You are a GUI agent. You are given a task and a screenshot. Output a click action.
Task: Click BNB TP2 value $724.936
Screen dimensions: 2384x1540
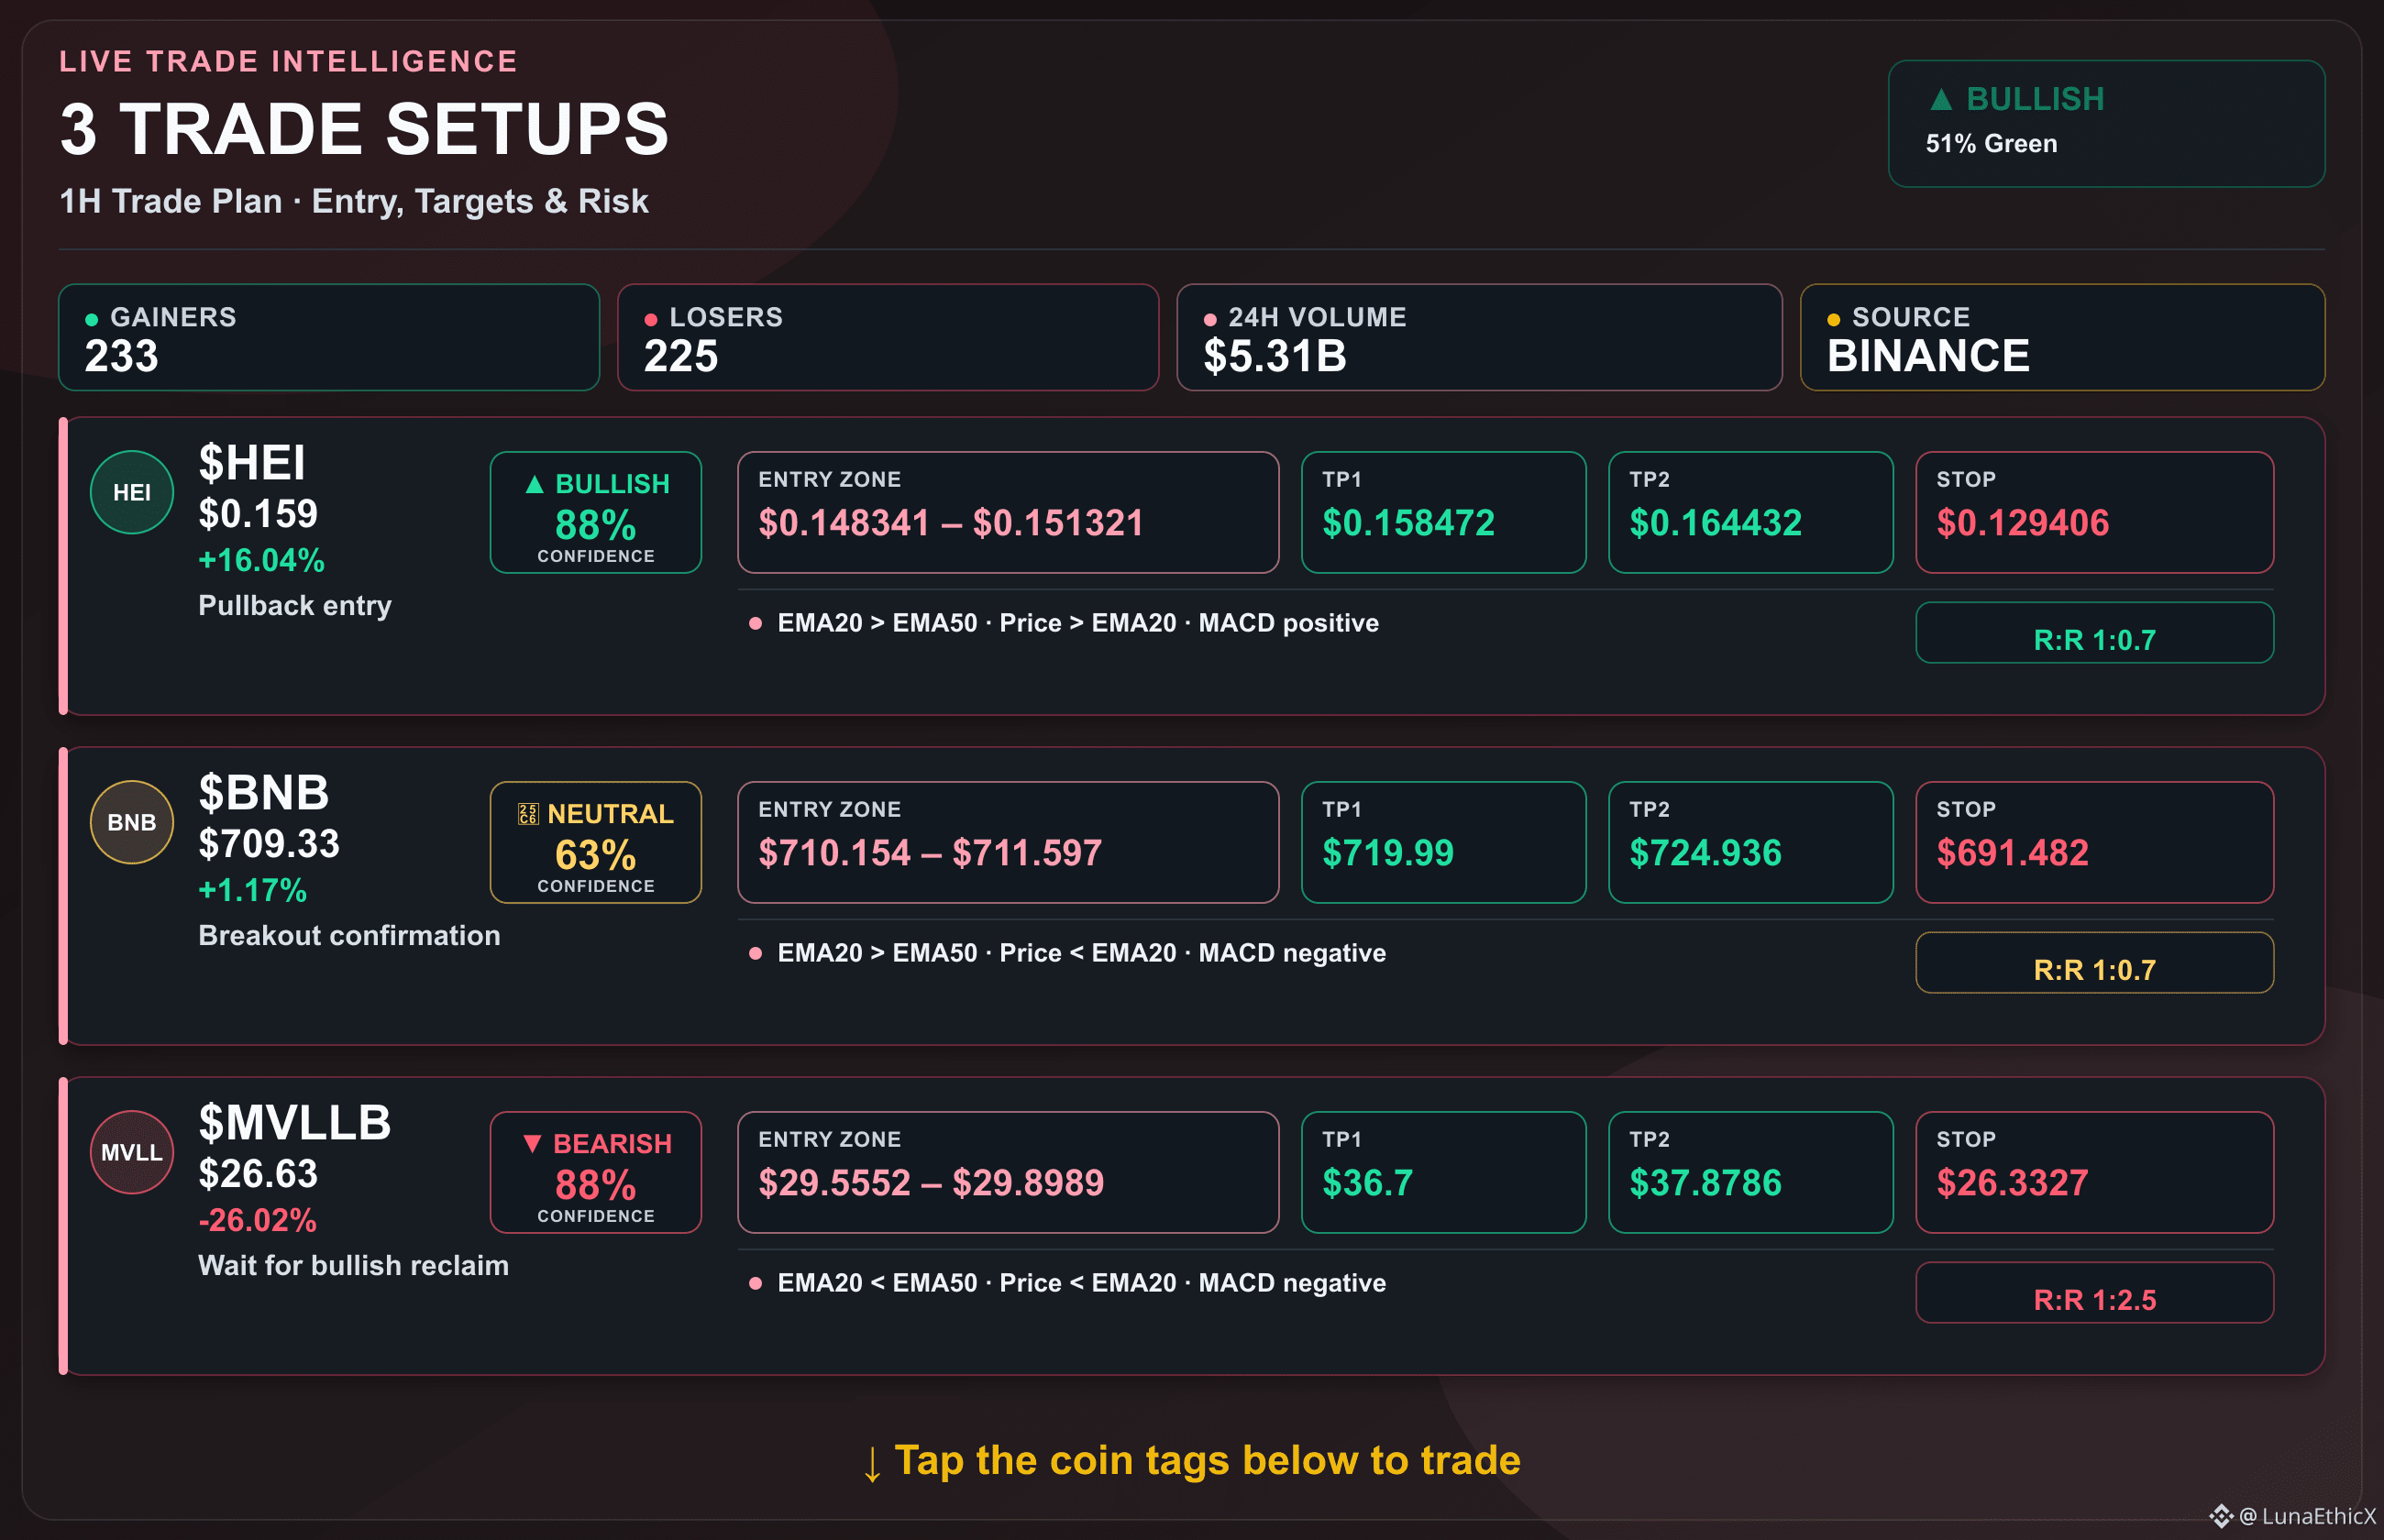pos(1705,853)
